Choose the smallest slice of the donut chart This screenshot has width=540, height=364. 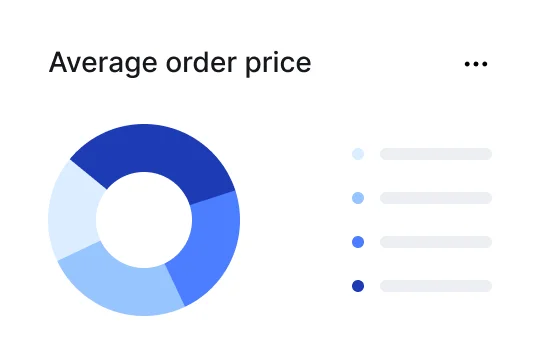[x=74, y=212]
